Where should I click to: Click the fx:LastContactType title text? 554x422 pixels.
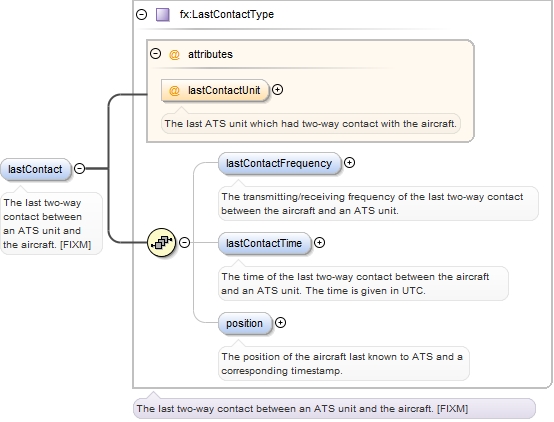point(227,14)
